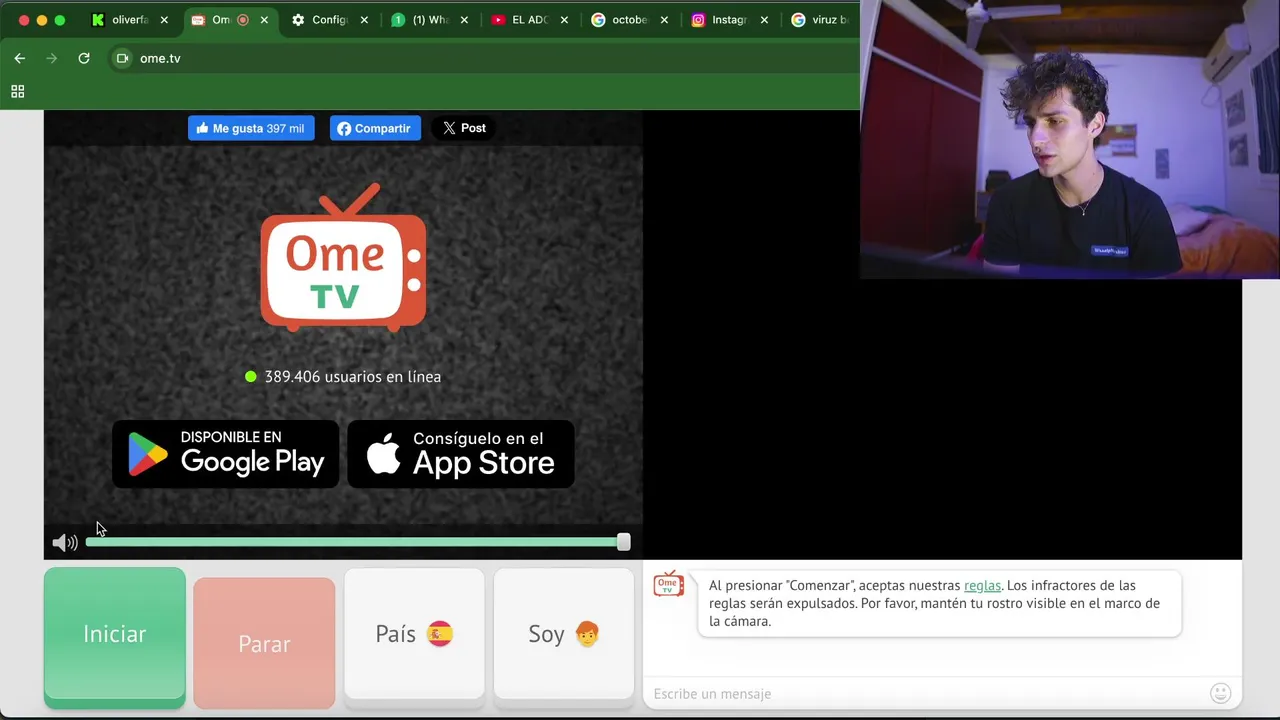Click the Ome TV avatar in chat
The width and height of the screenshot is (1280, 720).
(669, 584)
